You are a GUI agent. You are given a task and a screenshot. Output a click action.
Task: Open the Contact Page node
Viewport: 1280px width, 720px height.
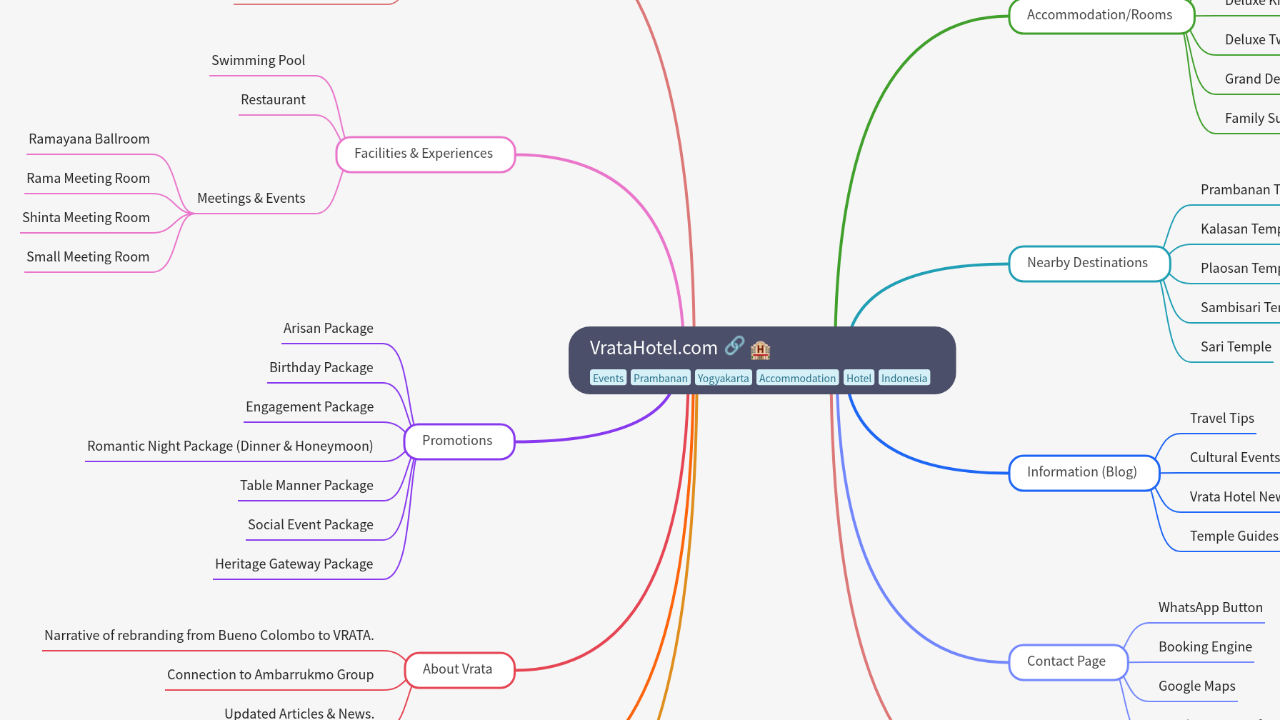pos(1067,661)
